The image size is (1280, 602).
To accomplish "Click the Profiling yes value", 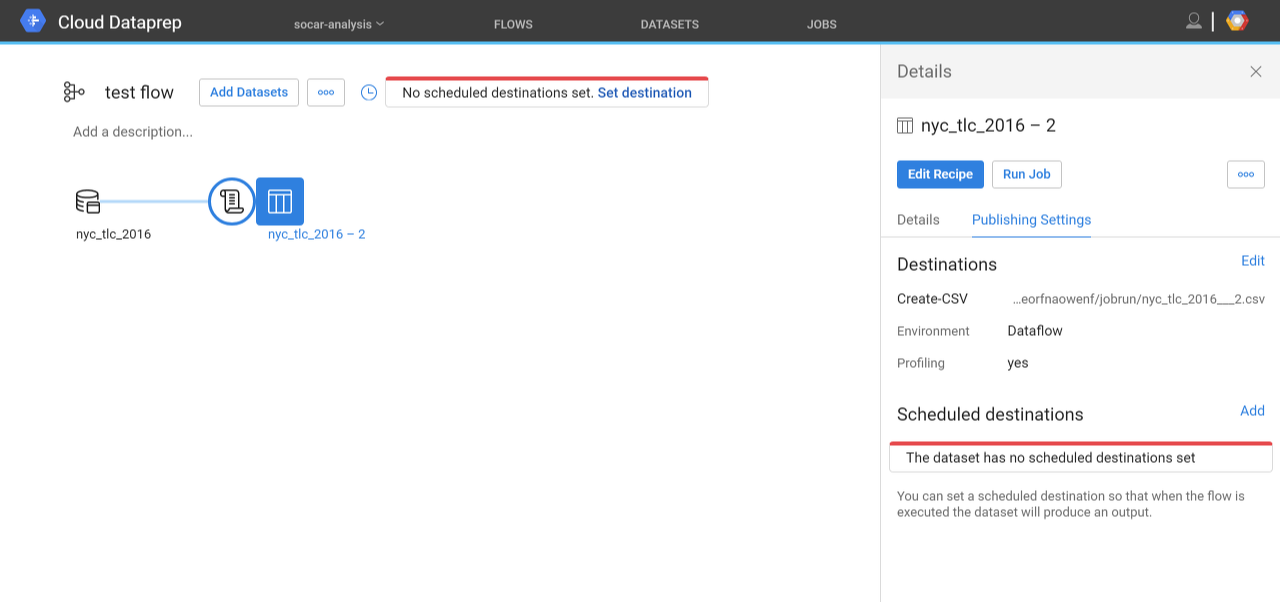I will coord(1018,363).
